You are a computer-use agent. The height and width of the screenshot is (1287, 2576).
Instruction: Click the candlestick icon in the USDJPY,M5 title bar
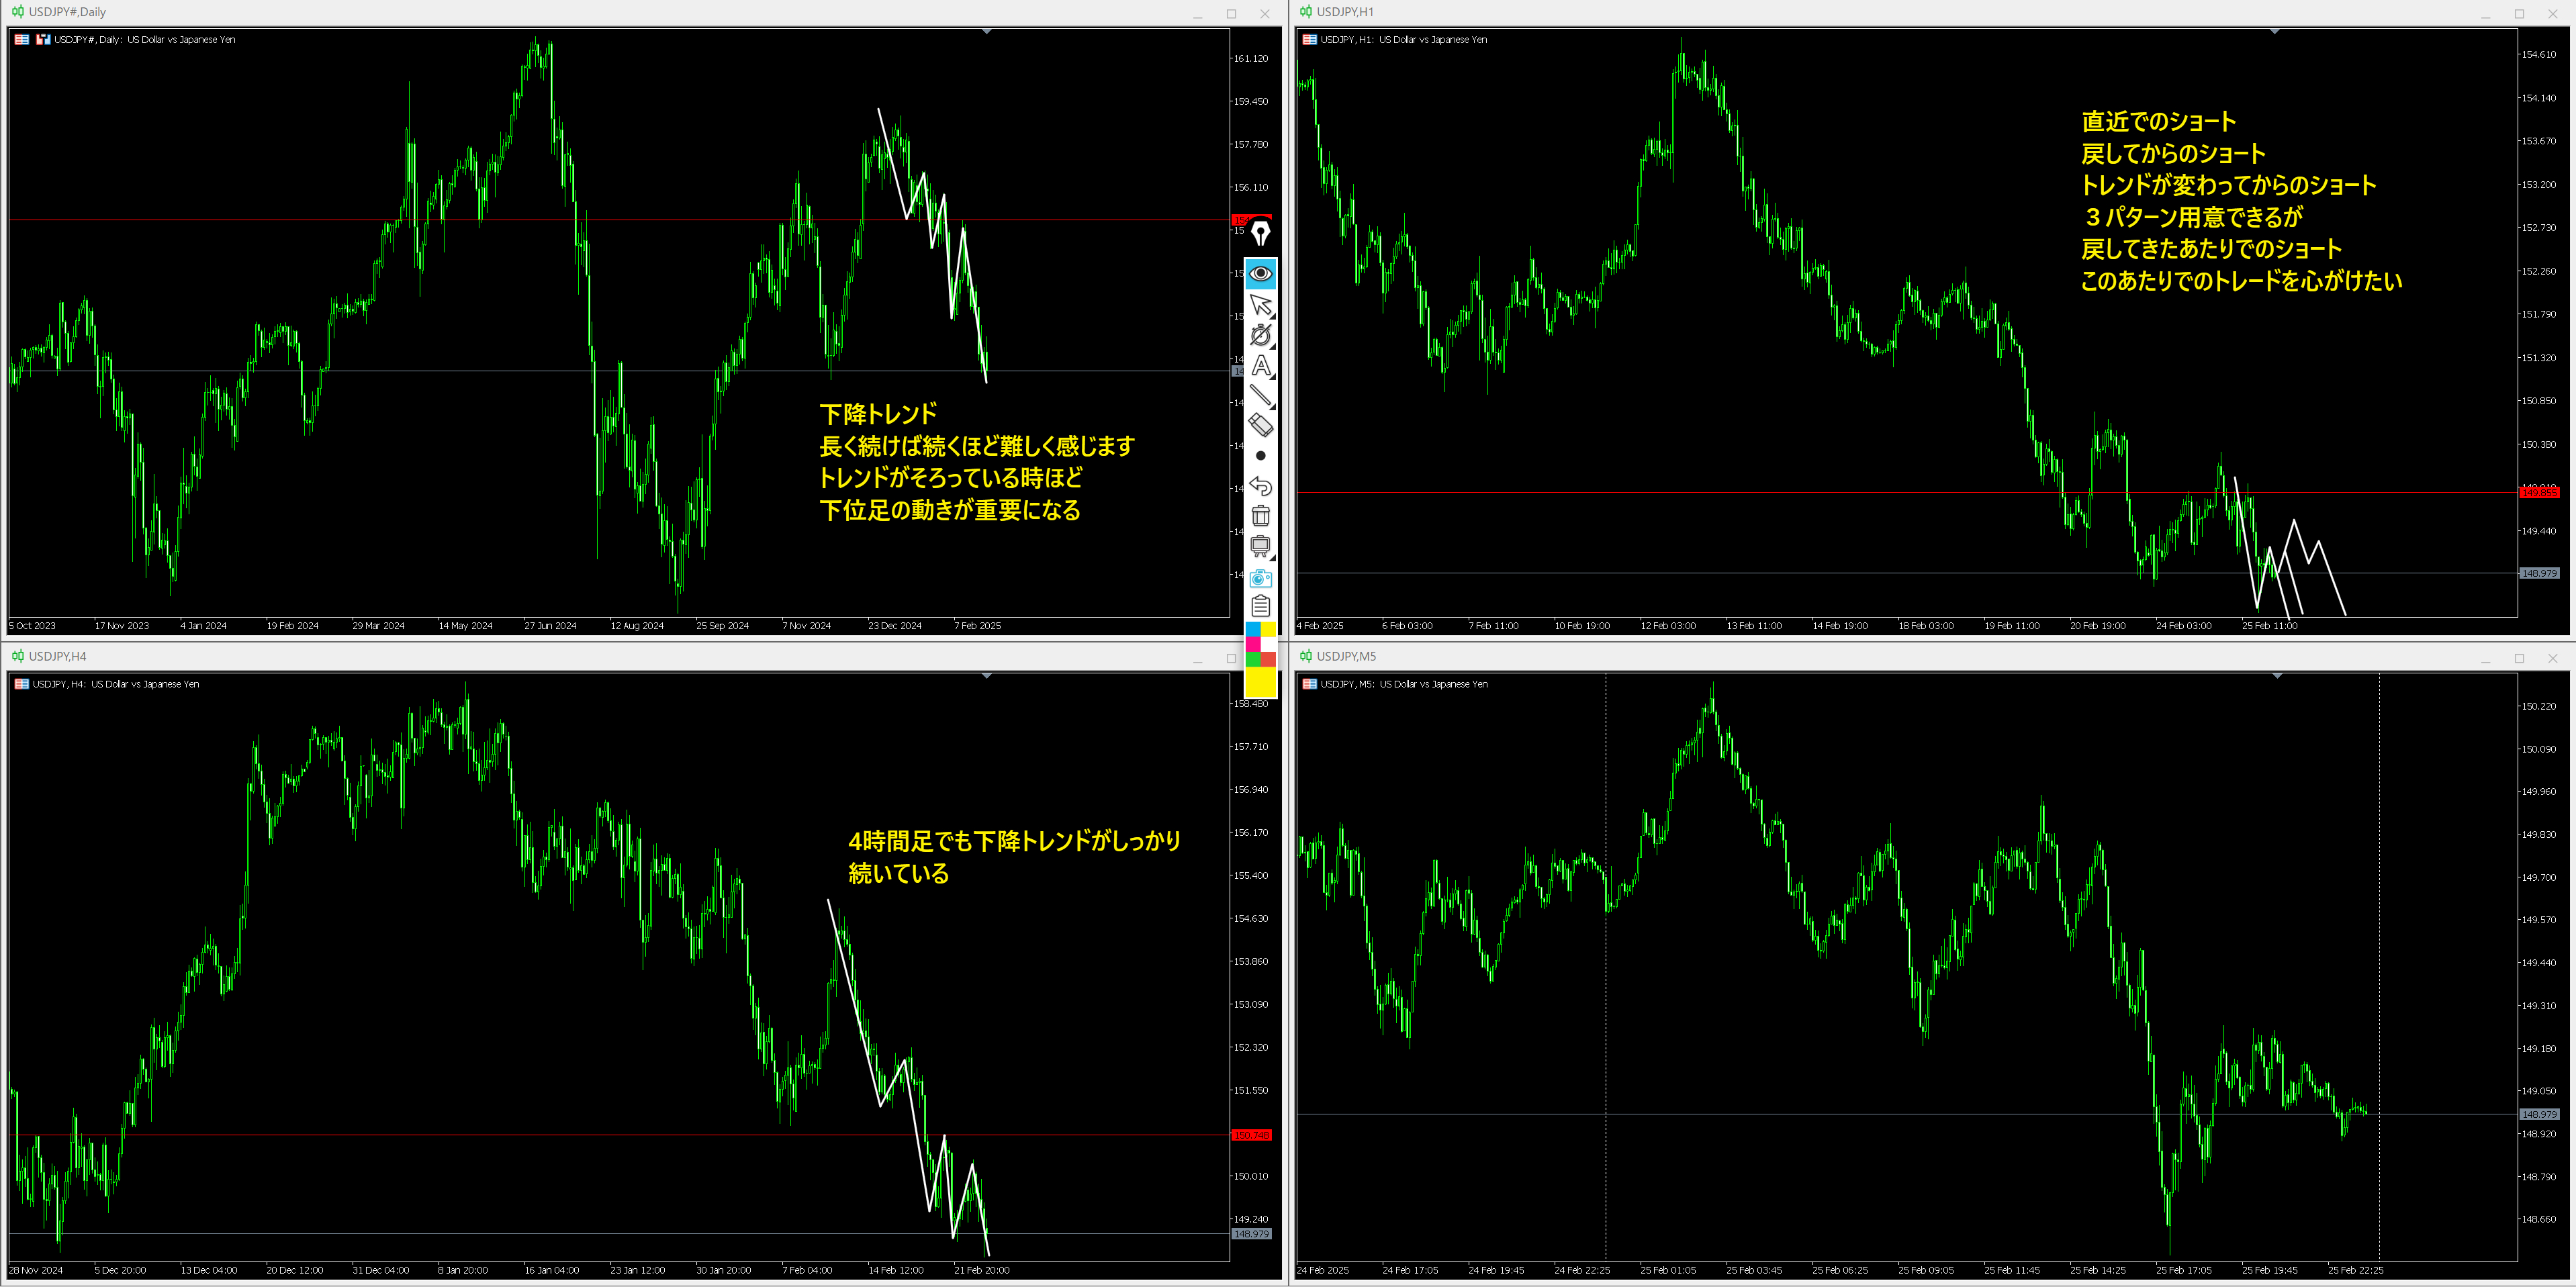point(1305,656)
